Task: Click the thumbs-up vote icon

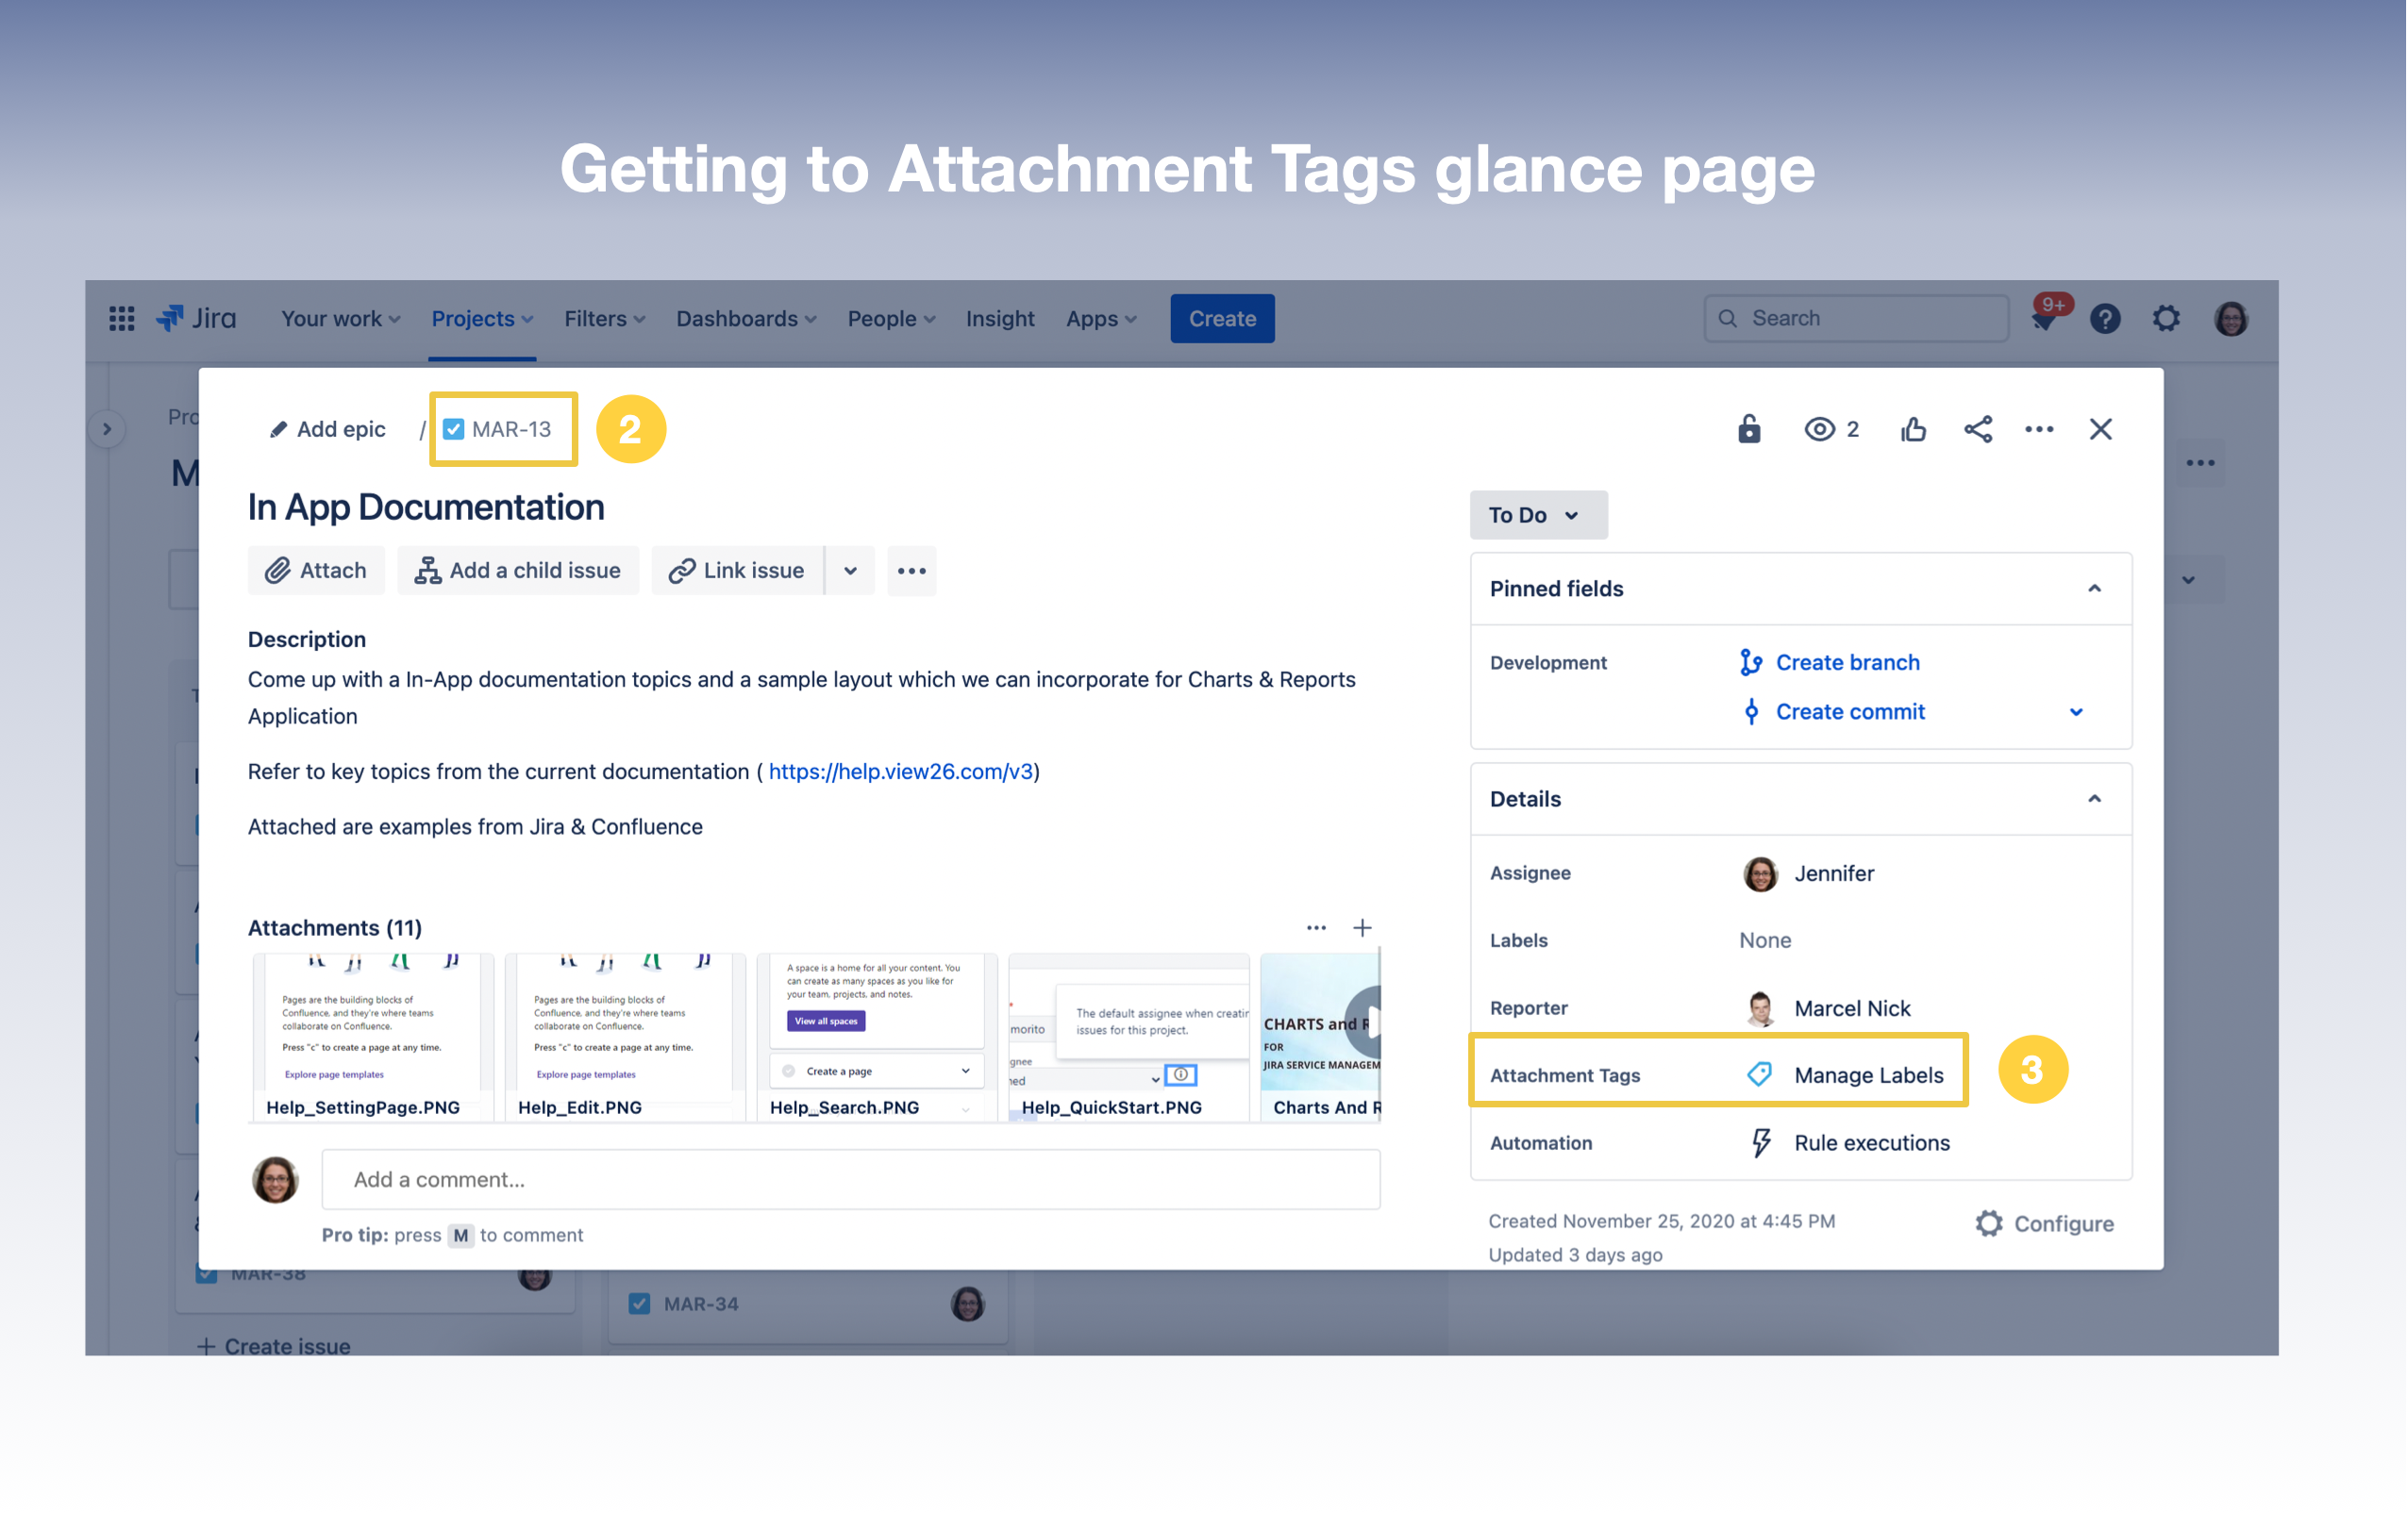Action: [1912, 429]
